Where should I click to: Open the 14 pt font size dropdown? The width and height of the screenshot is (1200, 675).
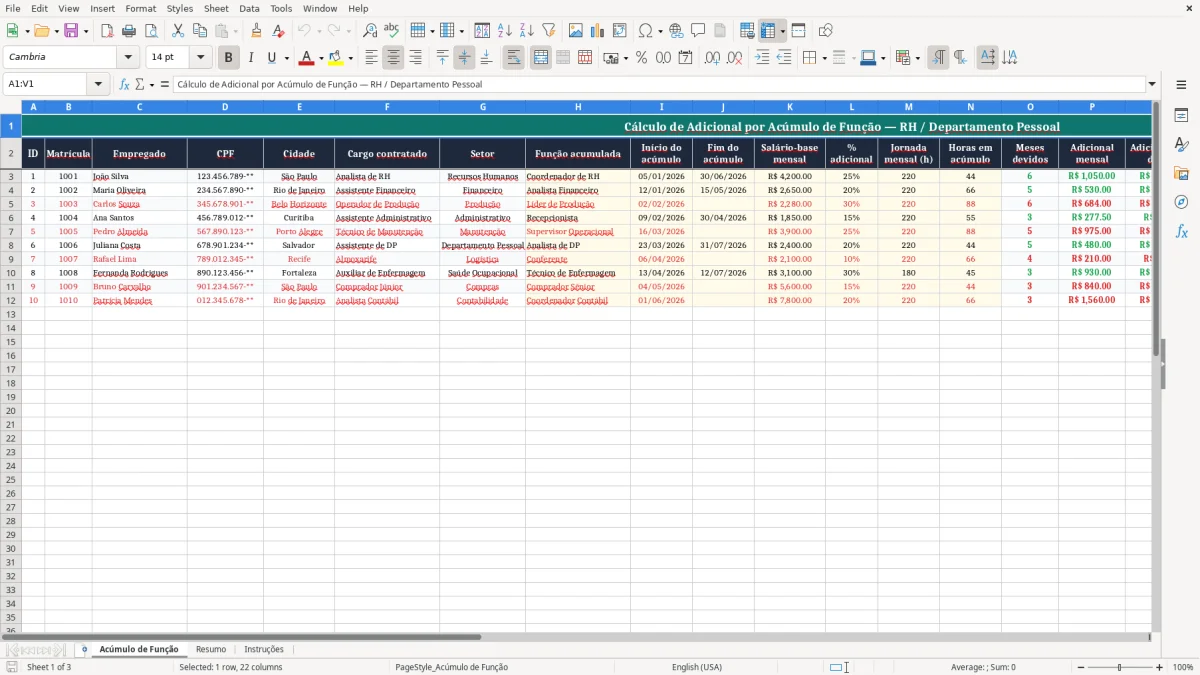(200, 58)
